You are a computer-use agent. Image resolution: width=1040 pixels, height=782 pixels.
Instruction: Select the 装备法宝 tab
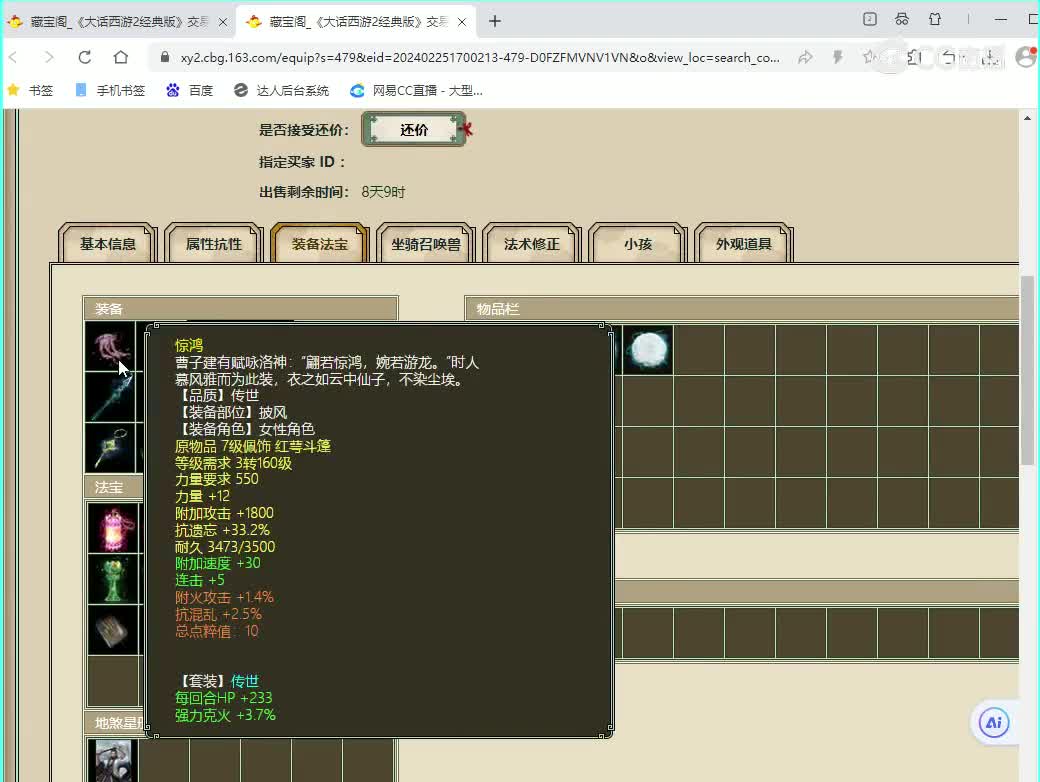pyautogui.click(x=320, y=243)
